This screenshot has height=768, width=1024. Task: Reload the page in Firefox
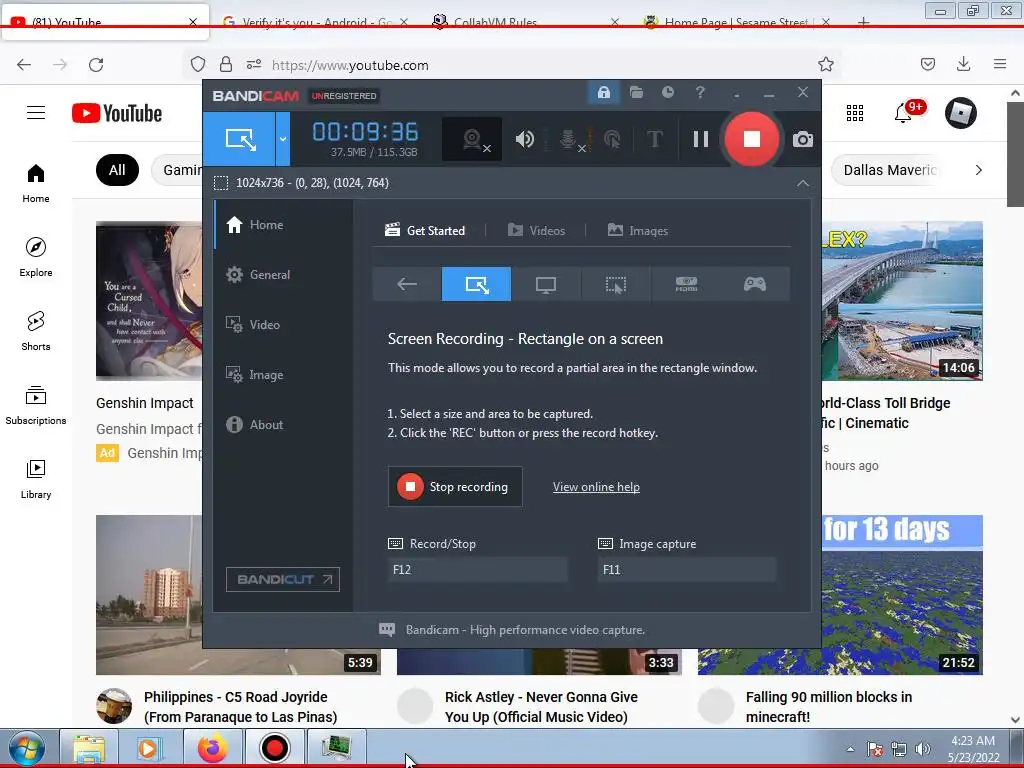pyautogui.click(x=96, y=65)
